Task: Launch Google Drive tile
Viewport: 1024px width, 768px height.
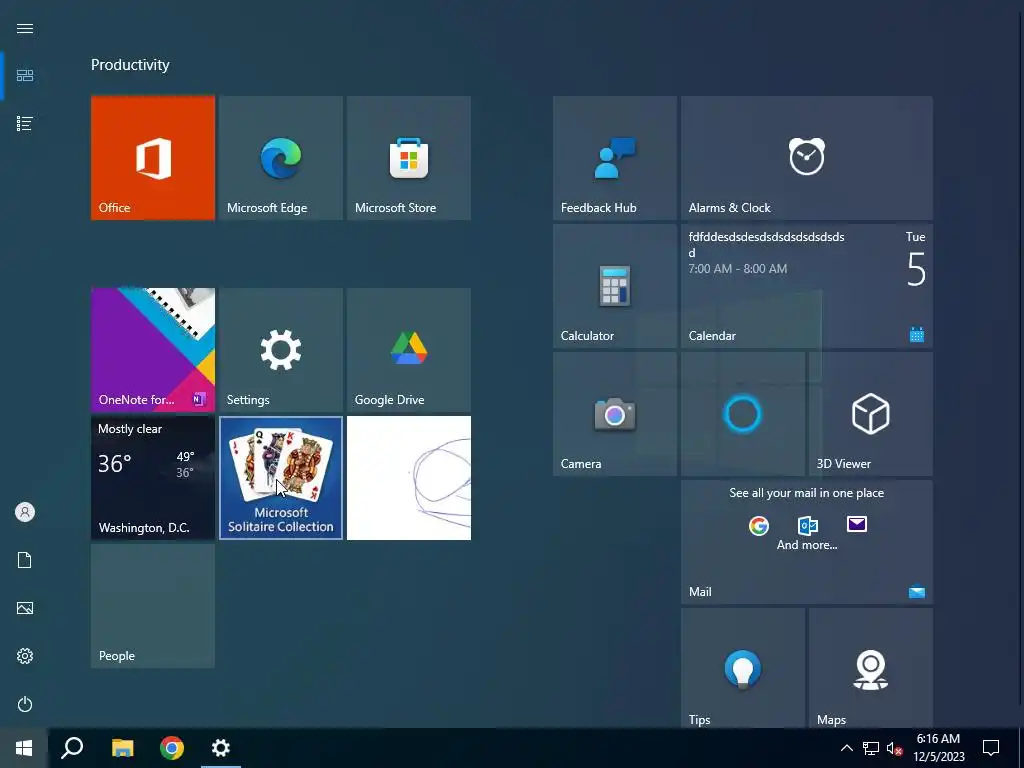Action: 409,350
